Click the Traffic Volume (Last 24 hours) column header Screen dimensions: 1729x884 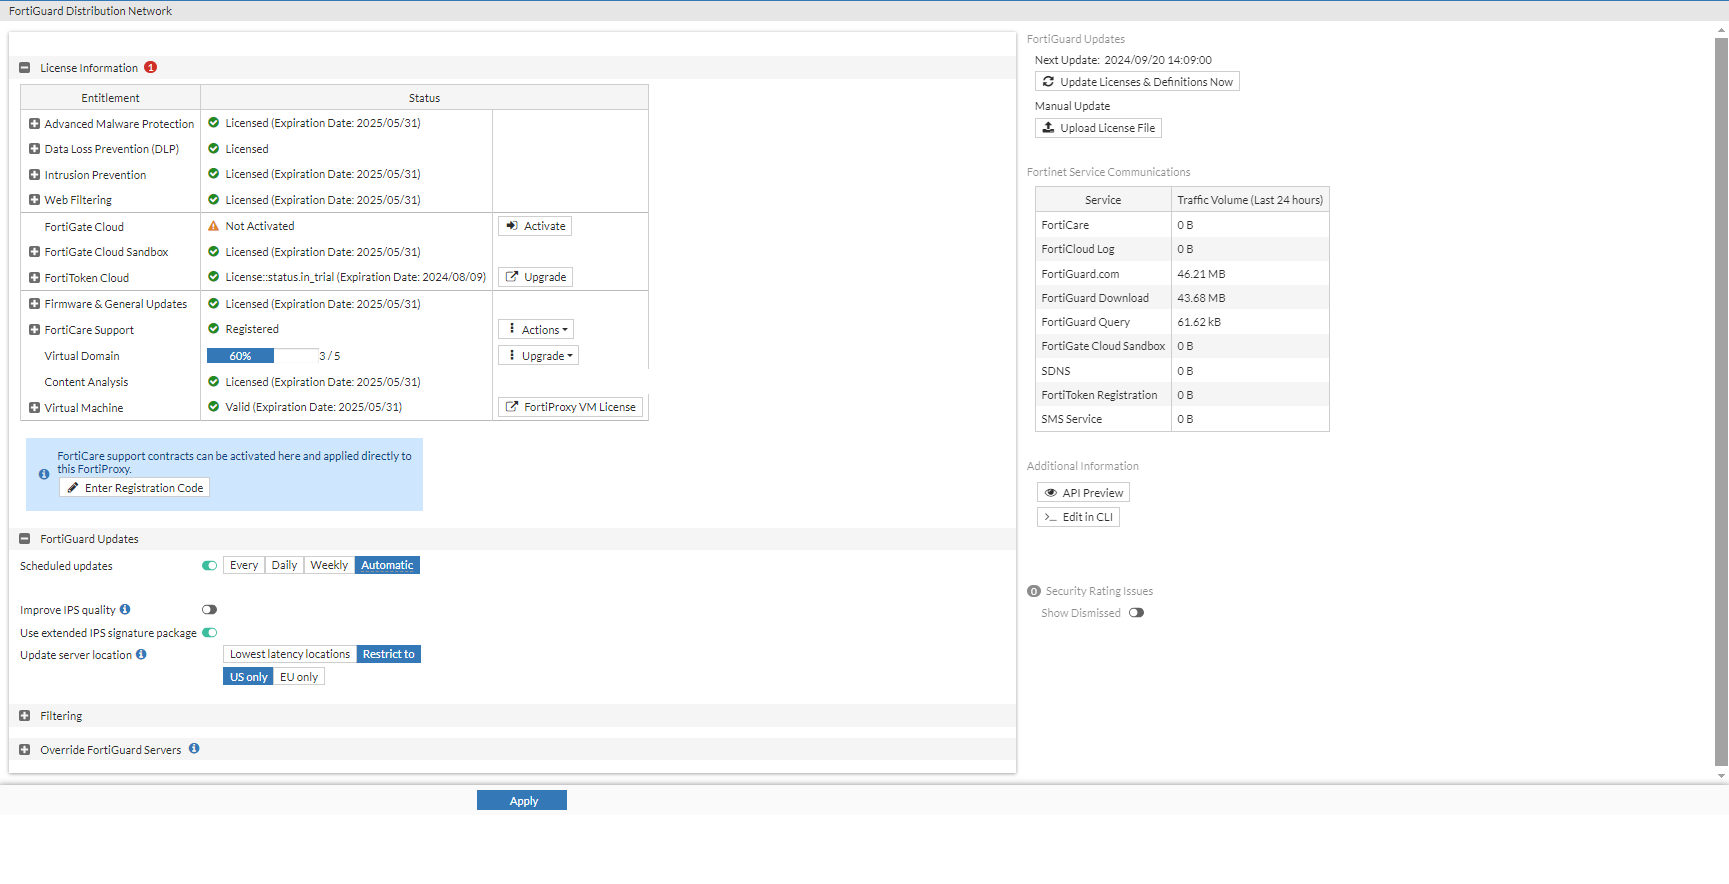coord(1250,200)
